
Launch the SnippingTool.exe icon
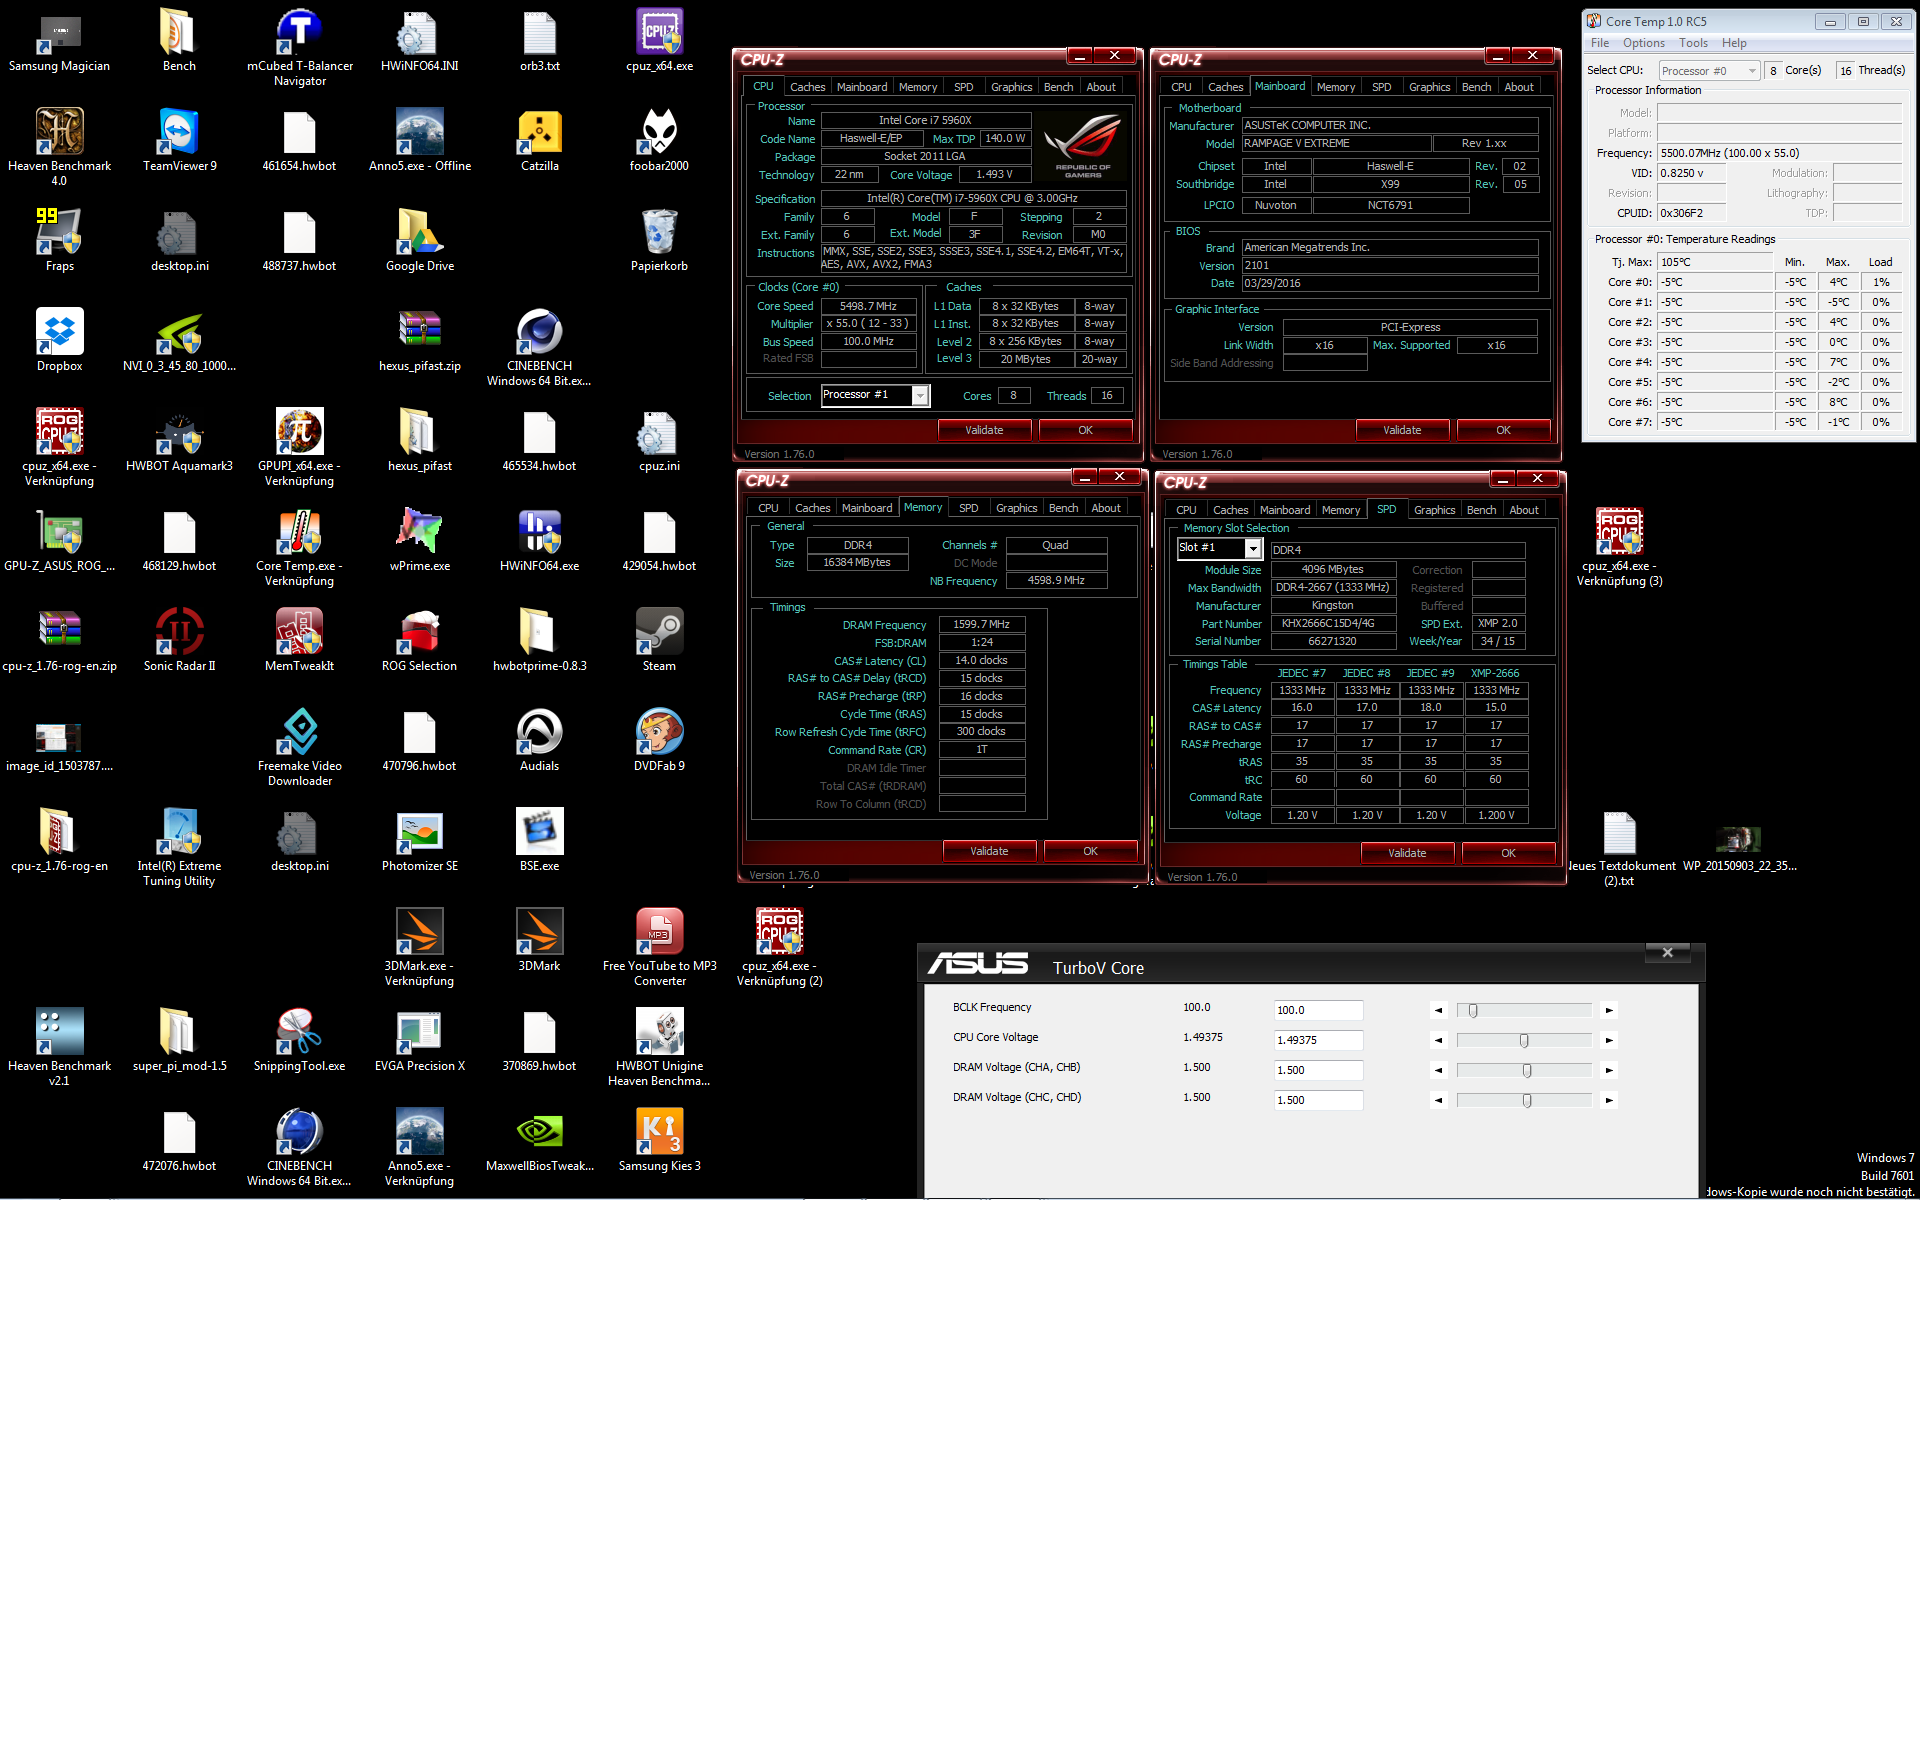coord(299,1041)
